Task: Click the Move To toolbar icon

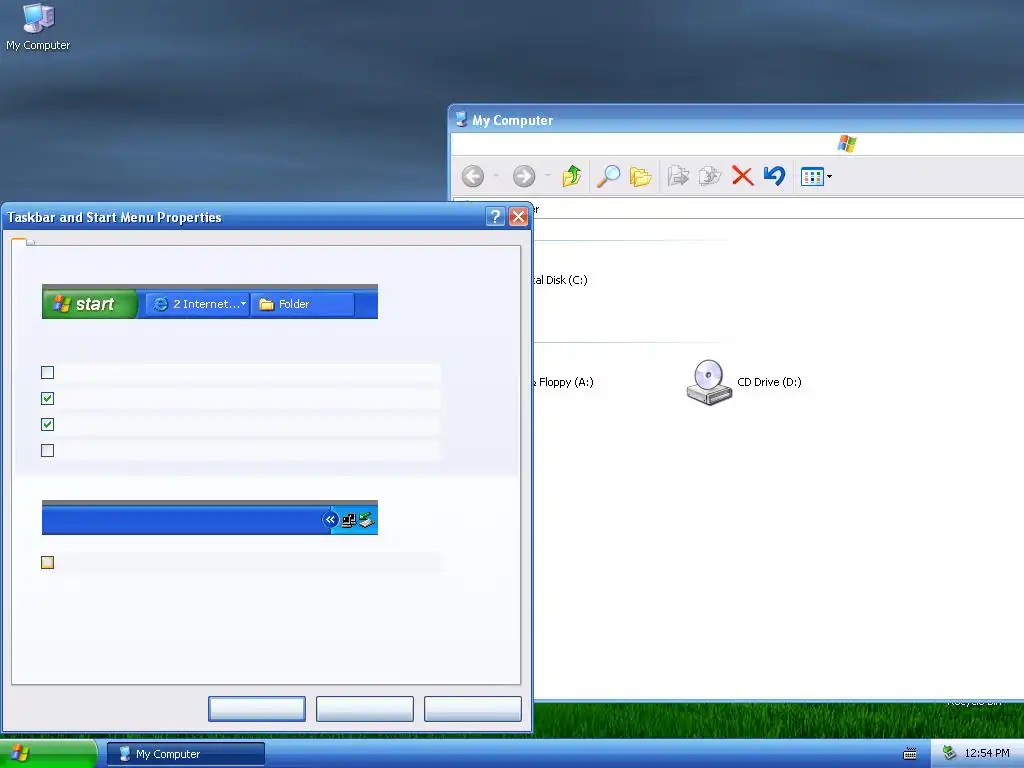Action: coord(679,176)
